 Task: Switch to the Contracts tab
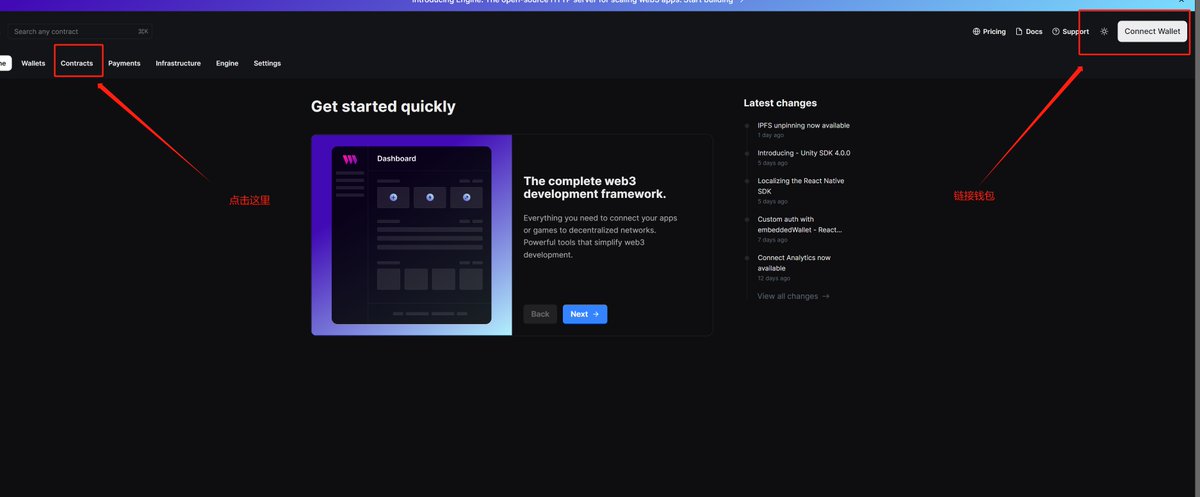pyautogui.click(x=77, y=63)
